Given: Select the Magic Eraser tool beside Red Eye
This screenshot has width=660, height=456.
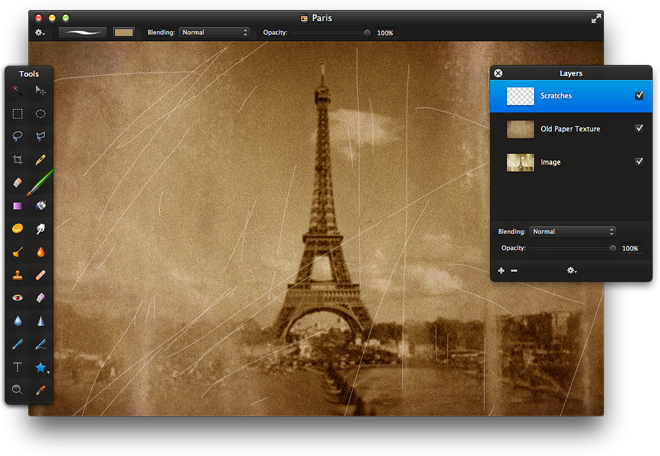Looking at the screenshot, I should click(40, 298).
